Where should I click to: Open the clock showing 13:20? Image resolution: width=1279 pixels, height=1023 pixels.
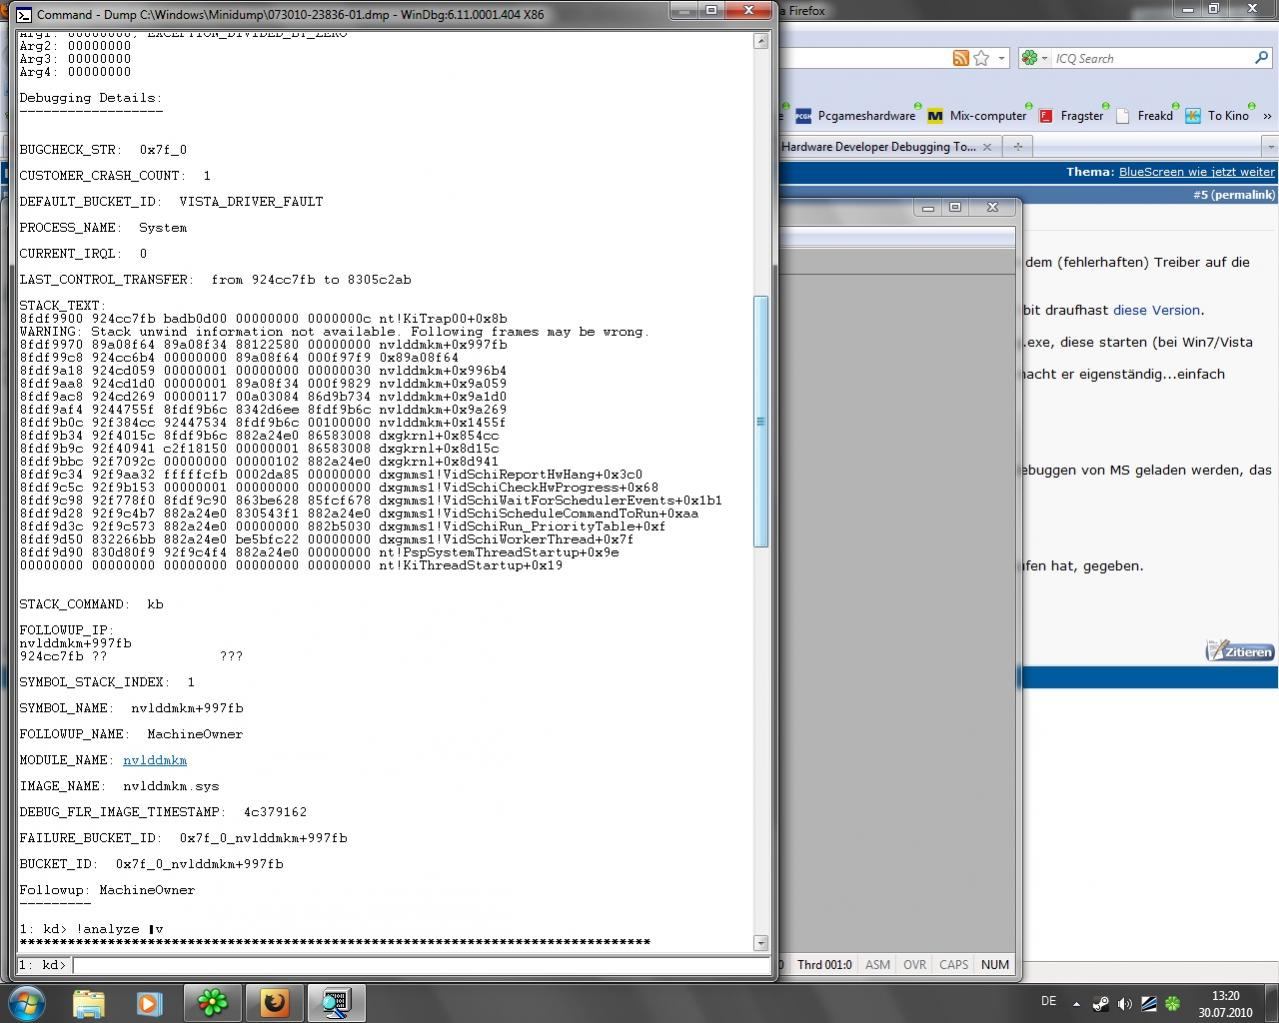click(1225, 1003)
